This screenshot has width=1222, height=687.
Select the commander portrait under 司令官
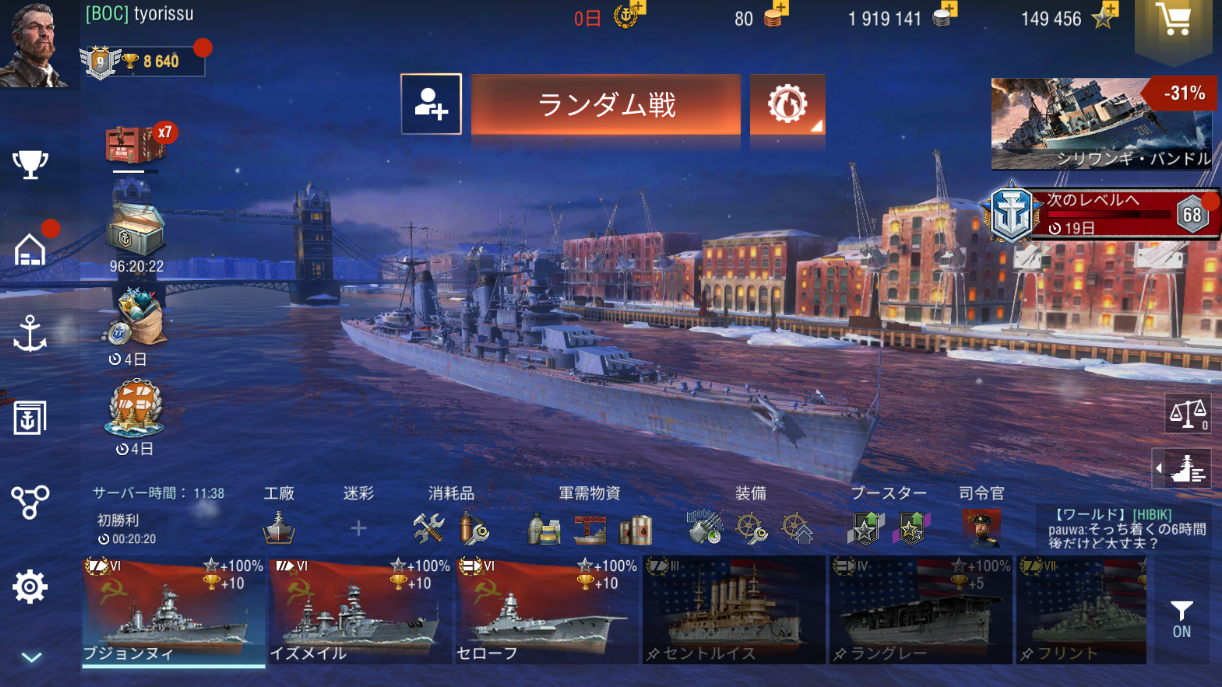click(x=981, y=528)
